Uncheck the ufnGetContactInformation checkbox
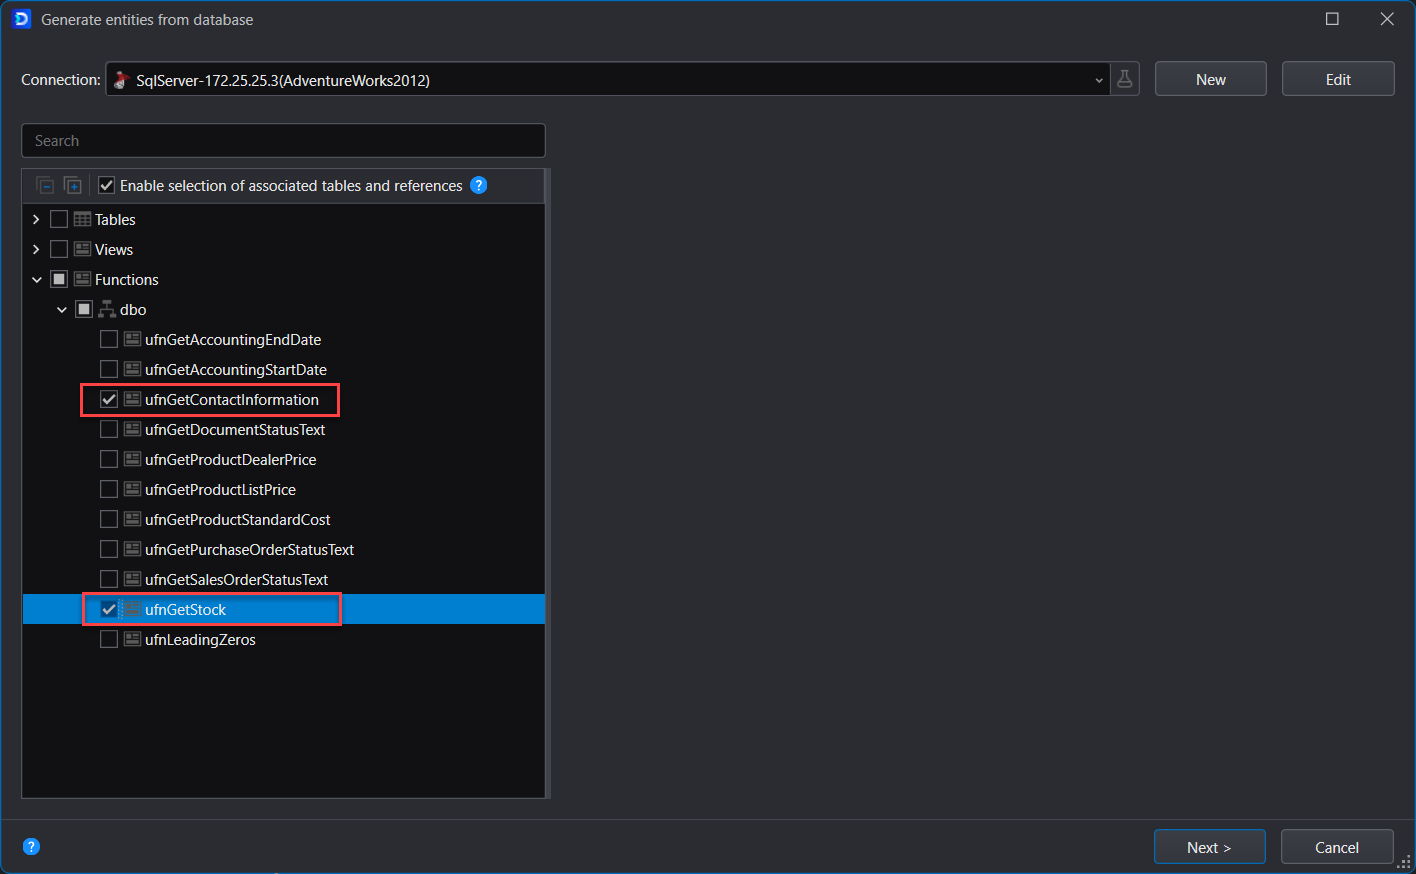Screen dimensions: 1416x874 tap(108, 399)
